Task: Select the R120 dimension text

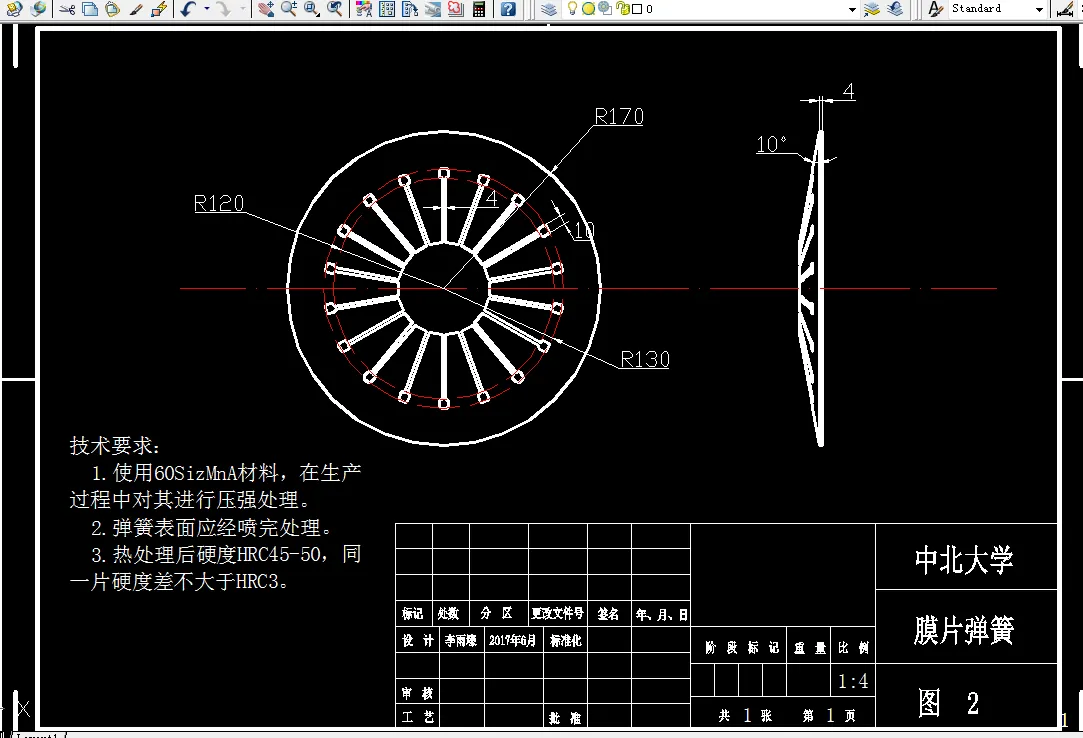Action: [219, 203]
